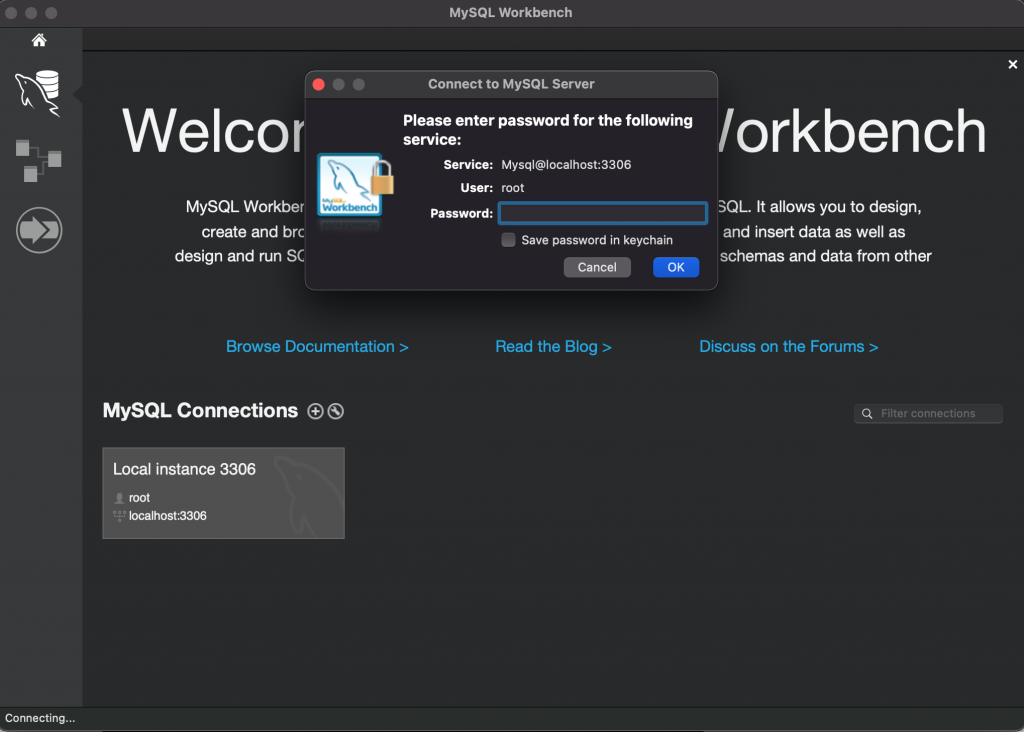Screen dimensions: 1024x732
Task: Open the Home tab icon
Action: coord(39,40)
